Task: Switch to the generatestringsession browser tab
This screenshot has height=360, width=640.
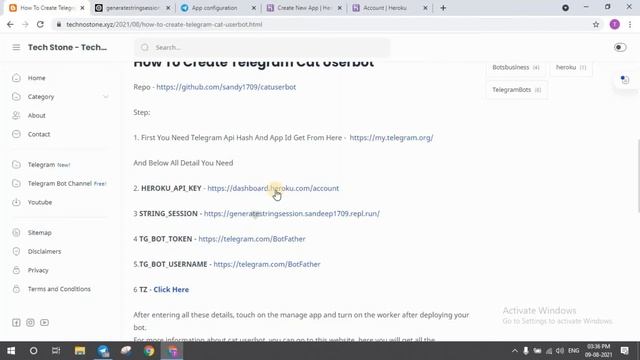Action: pos(132,8)
